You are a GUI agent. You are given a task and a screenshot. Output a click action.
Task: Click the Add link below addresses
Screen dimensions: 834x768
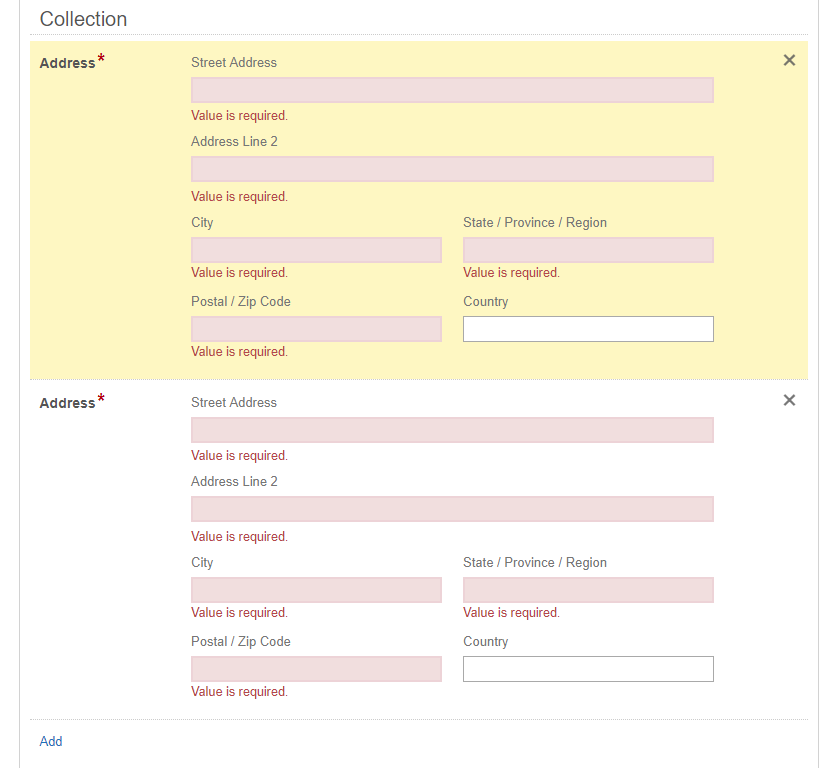pyautogui.click(x=51, y=741)
